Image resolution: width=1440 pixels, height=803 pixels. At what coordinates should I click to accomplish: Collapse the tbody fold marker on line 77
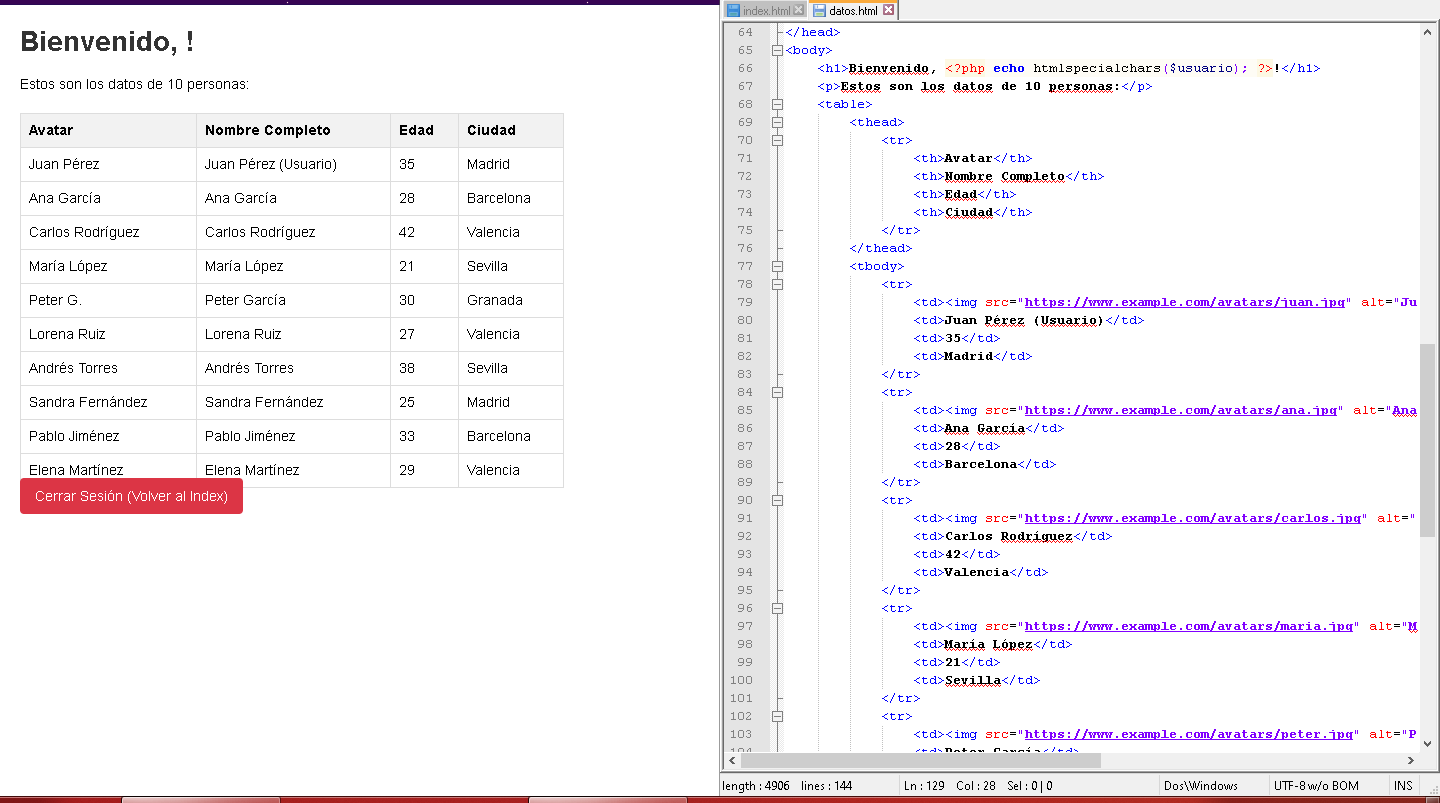coord(777,266)
